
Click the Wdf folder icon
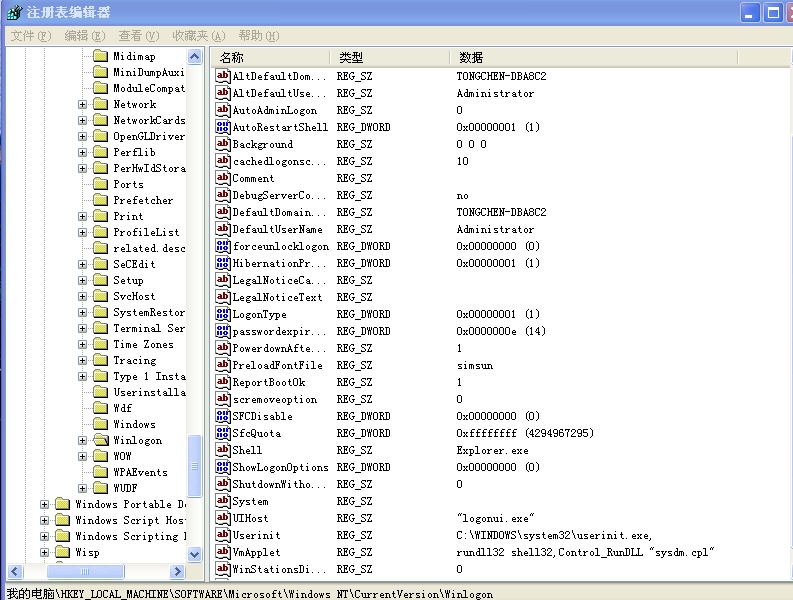click(x=101, y=408)
